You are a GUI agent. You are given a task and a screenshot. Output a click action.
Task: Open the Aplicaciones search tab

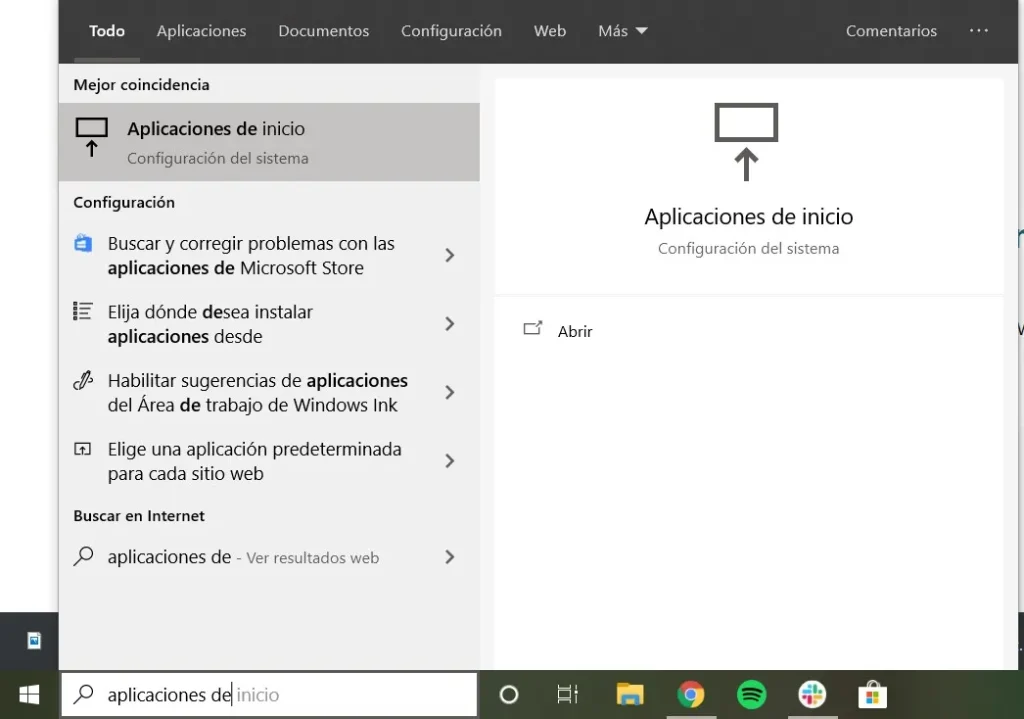pos(201,31)
